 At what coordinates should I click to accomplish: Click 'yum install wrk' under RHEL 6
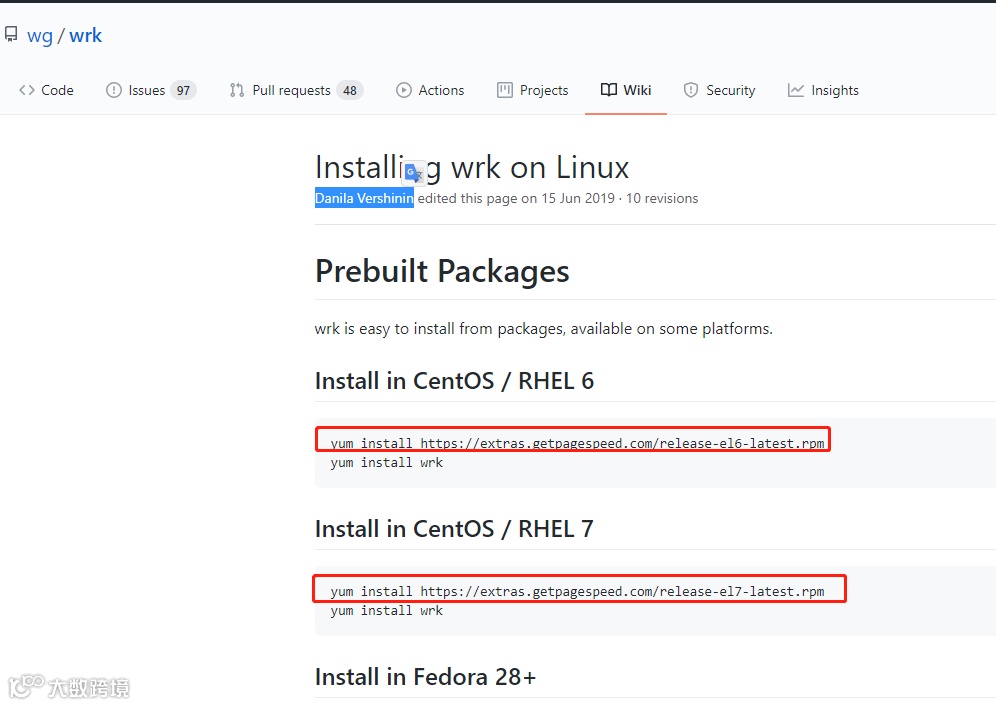point(386,463)
